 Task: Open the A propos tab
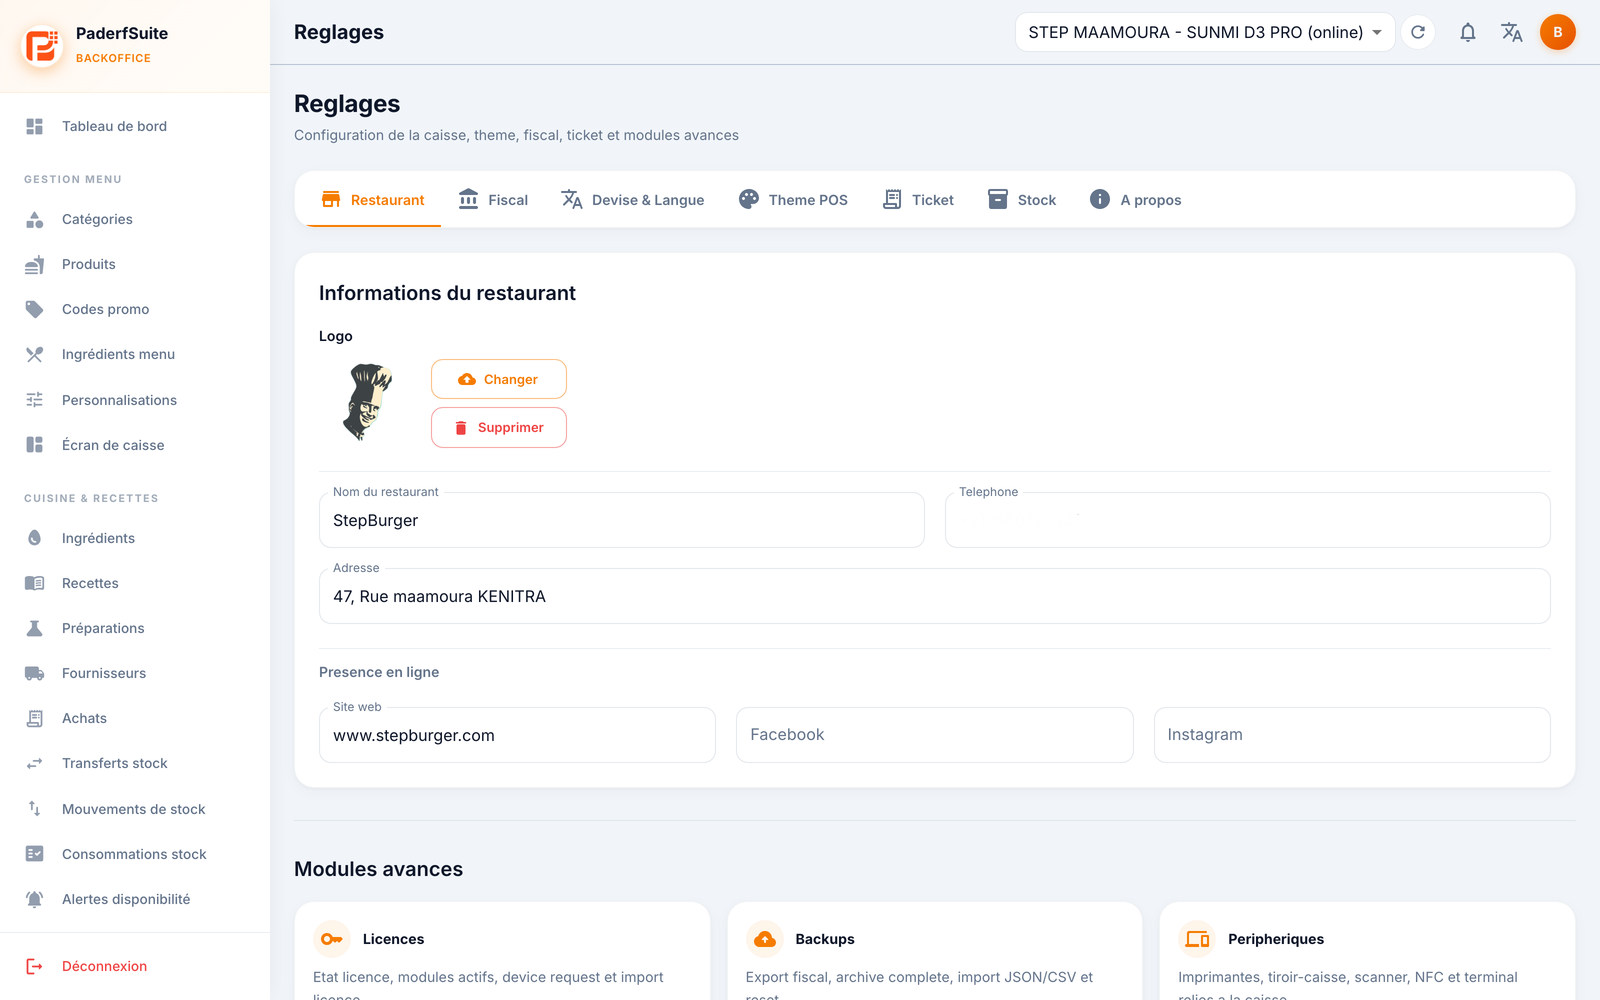click(1136, 200)
